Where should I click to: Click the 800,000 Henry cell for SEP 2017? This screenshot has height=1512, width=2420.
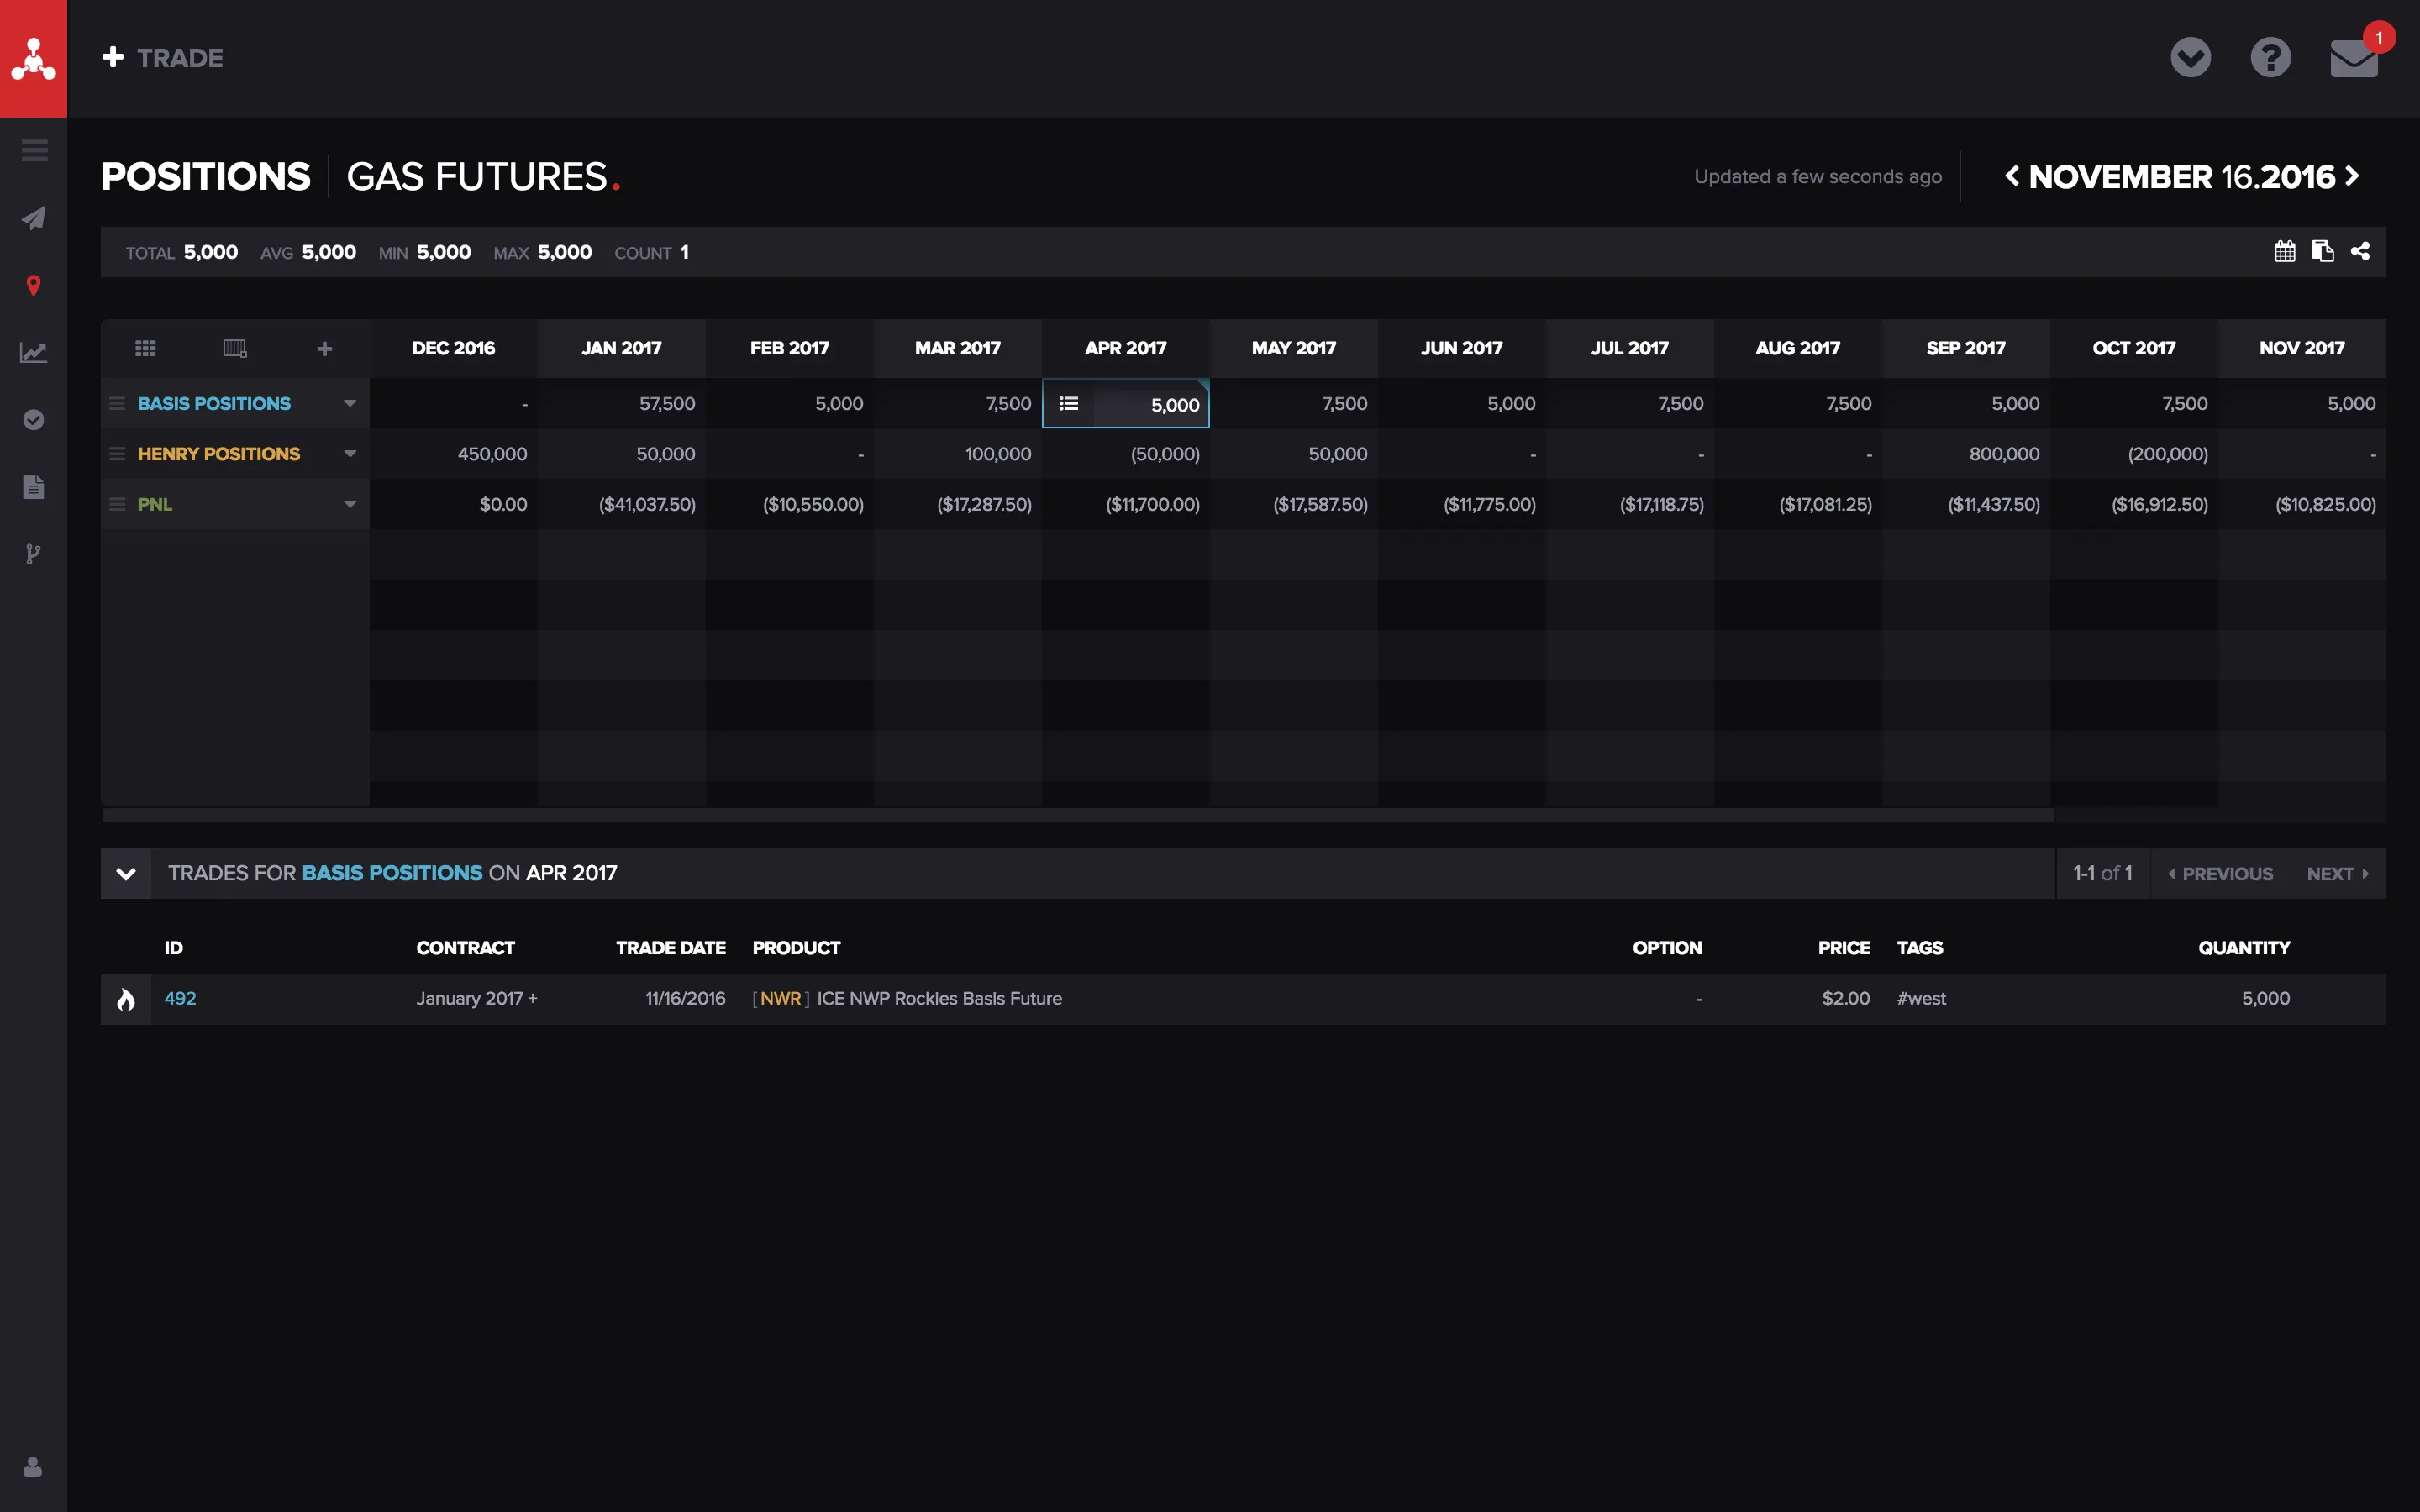1965,454
